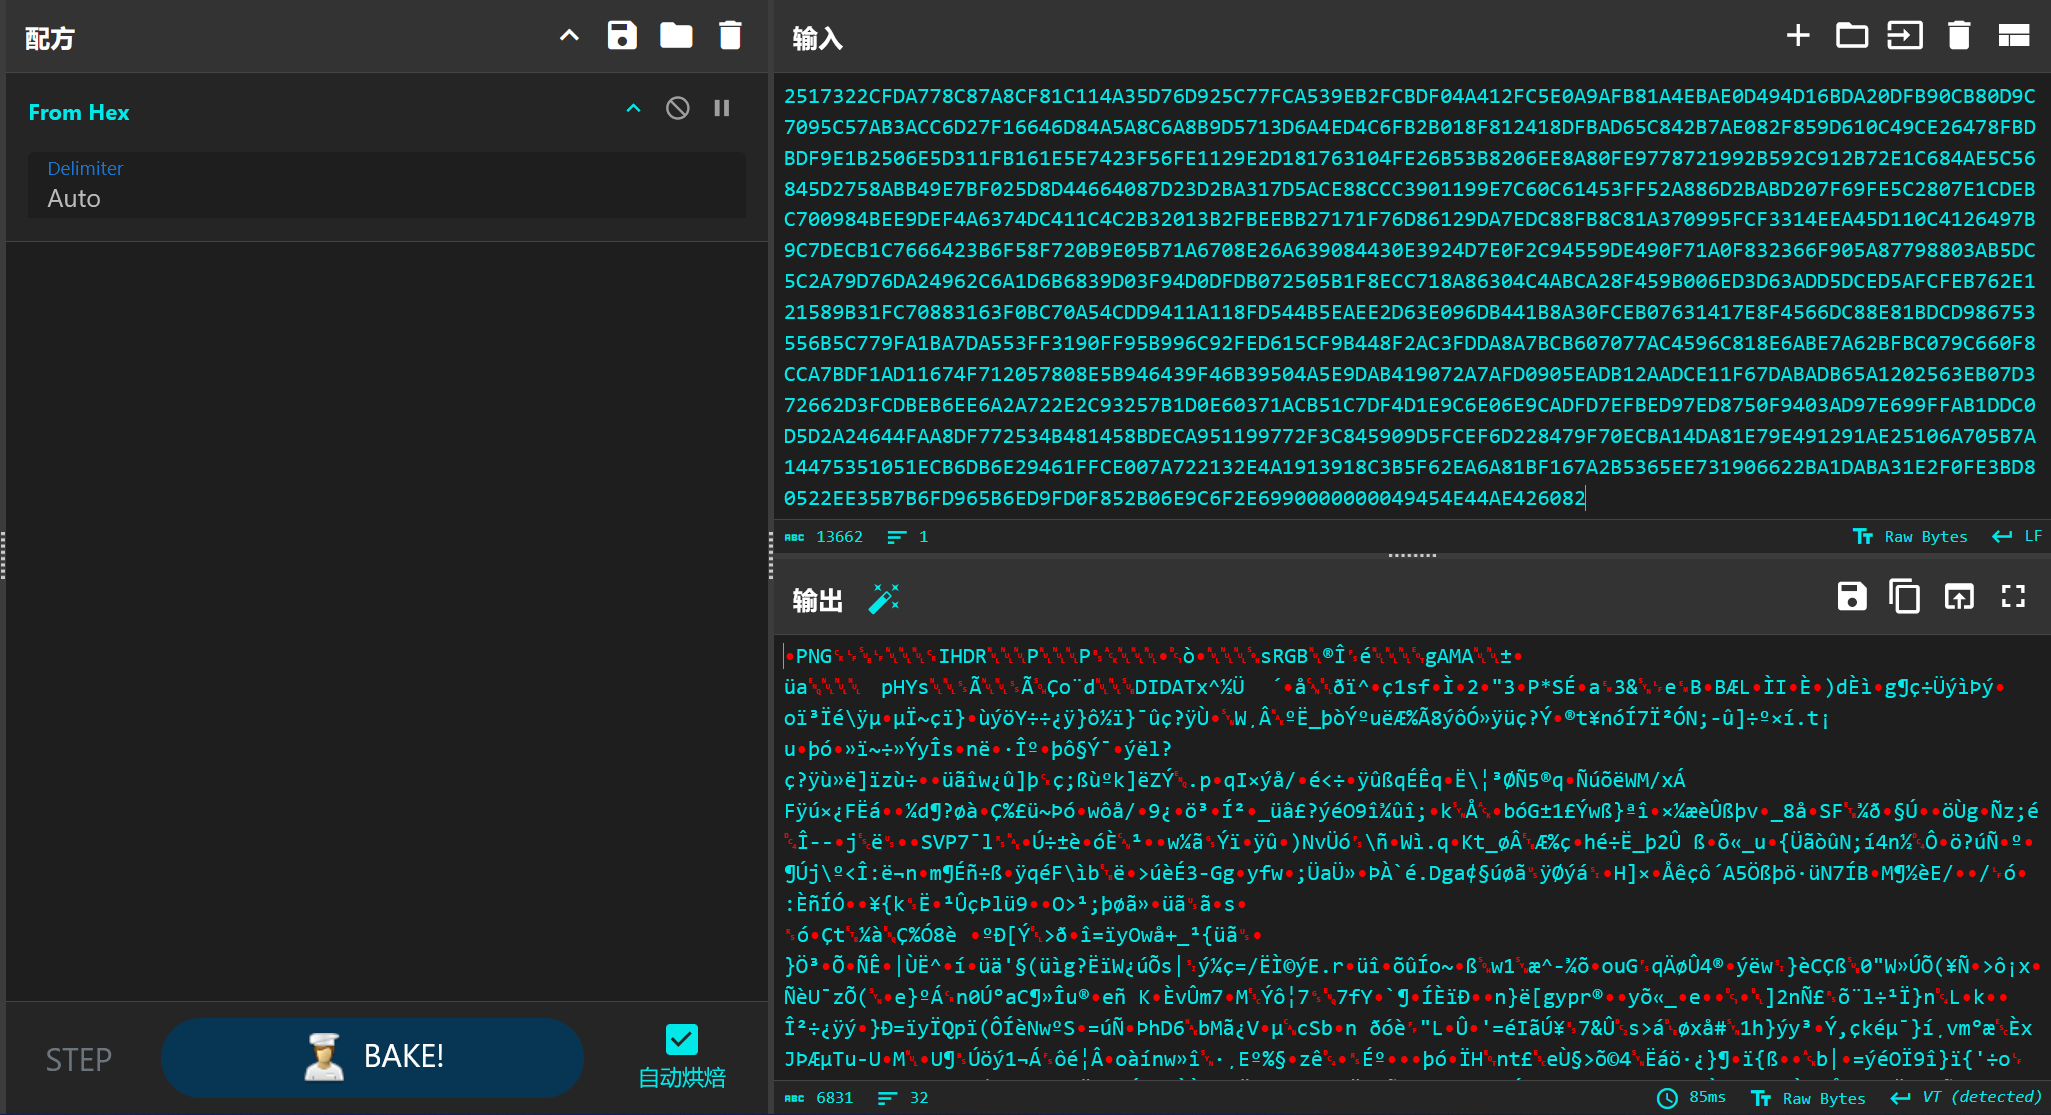2051x1115 pixels.
Task: Reset input pane layout
Action: [2013, 36]
